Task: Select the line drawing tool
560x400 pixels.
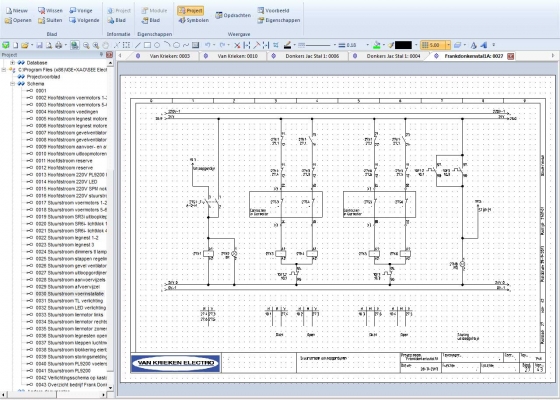Action: click(x=138, y=45)
